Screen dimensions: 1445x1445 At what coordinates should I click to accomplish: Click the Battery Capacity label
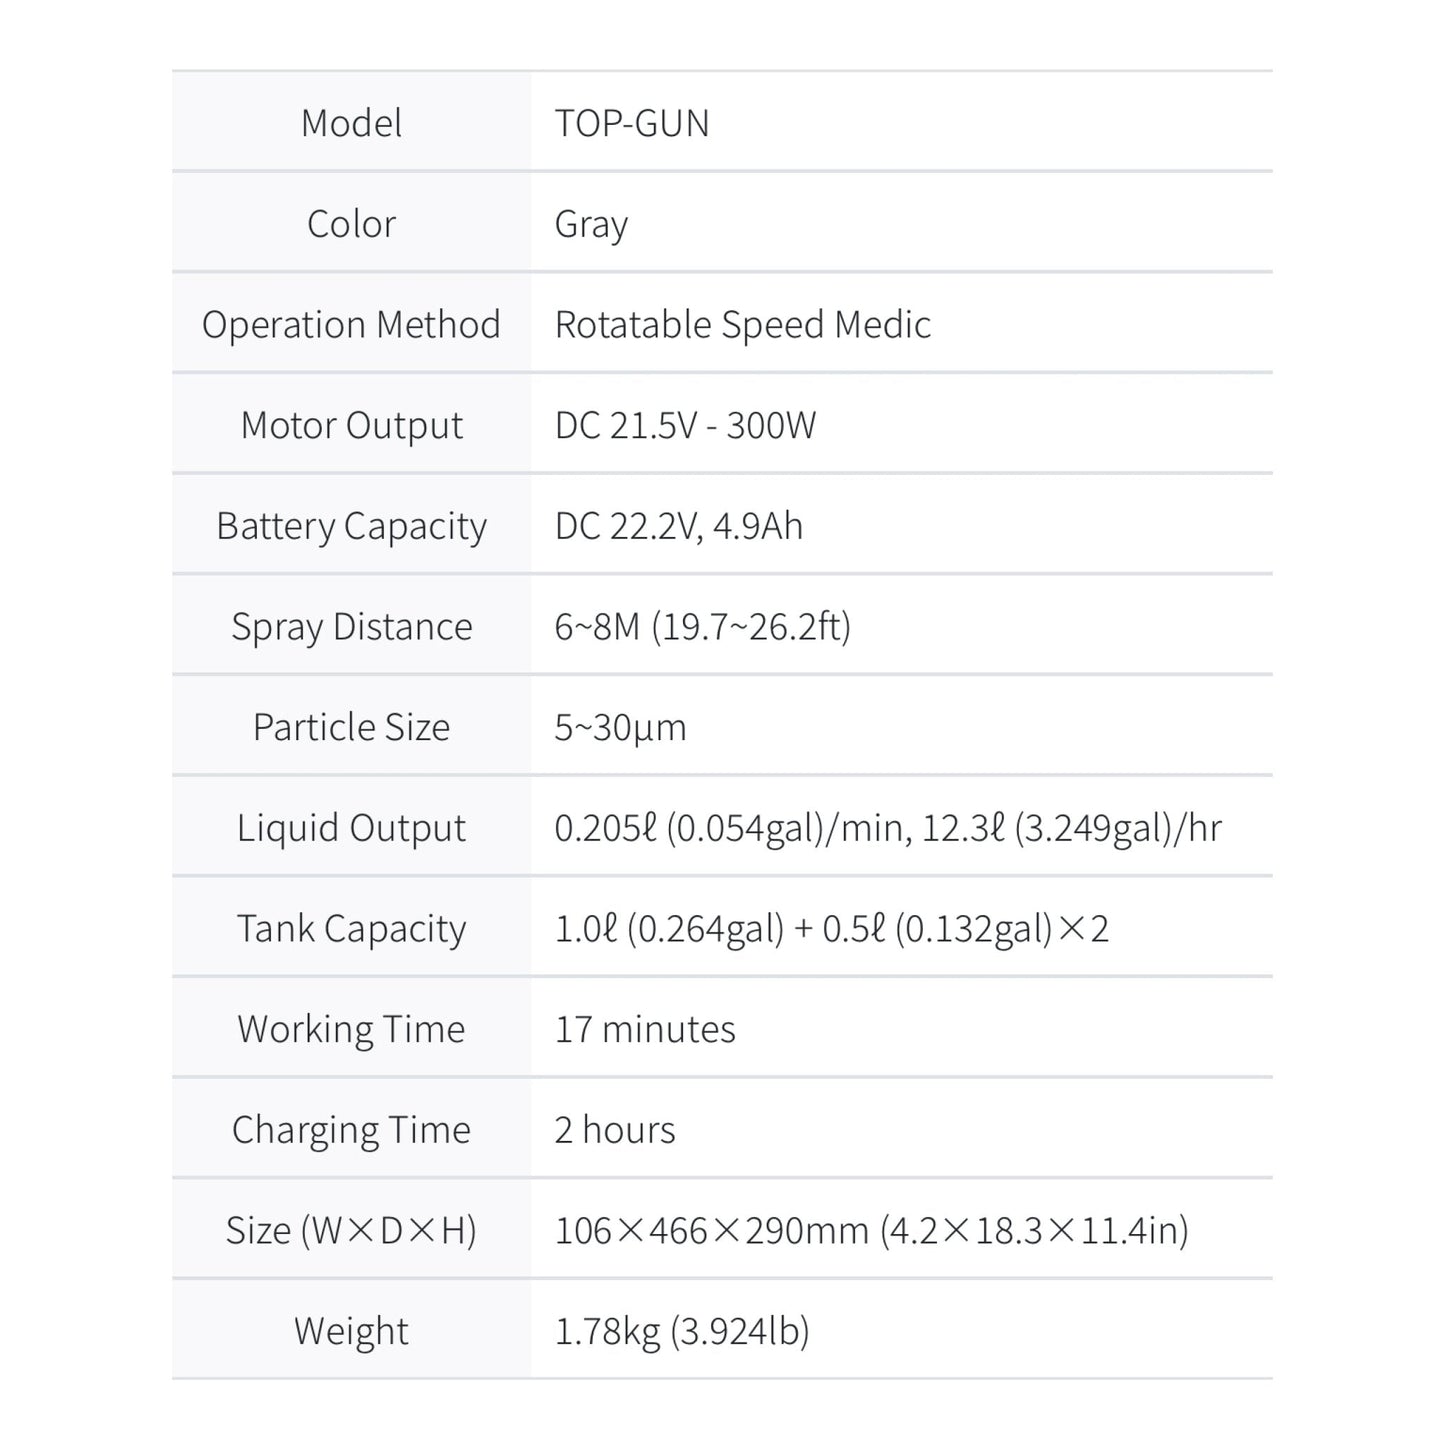[x=351, y=526]
